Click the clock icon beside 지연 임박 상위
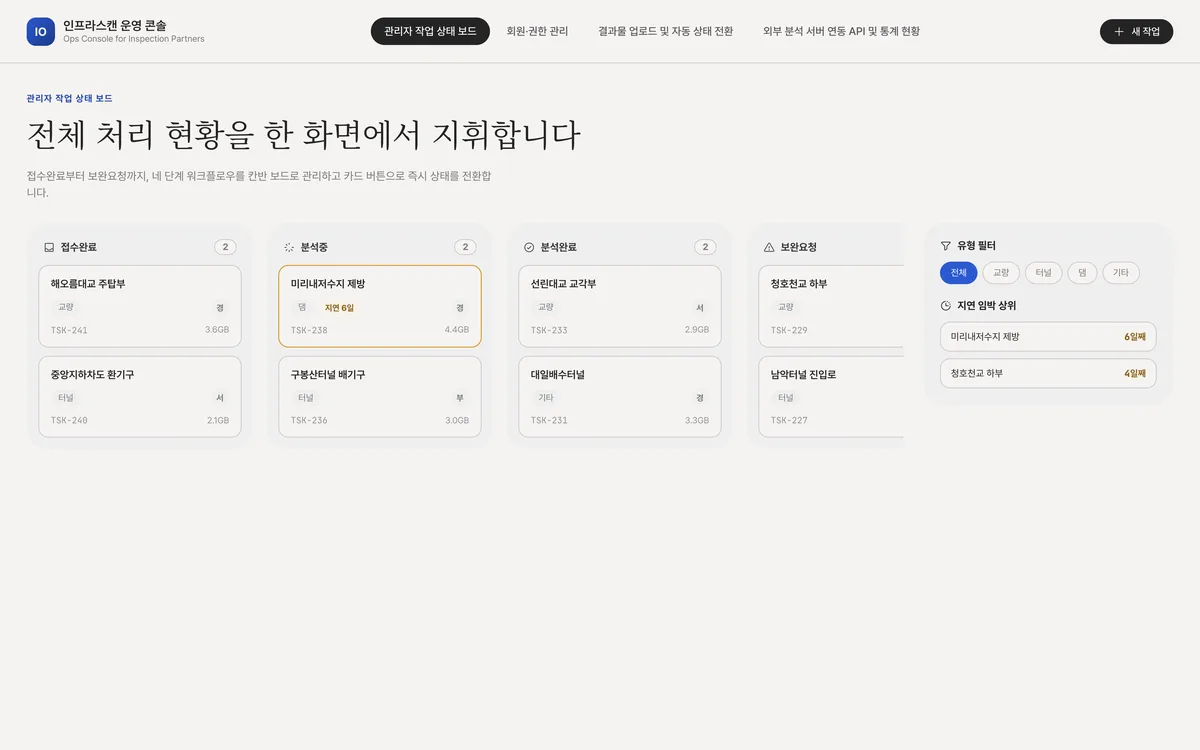This screenshot has height=750, width=1200. click(x=946, y=305)
